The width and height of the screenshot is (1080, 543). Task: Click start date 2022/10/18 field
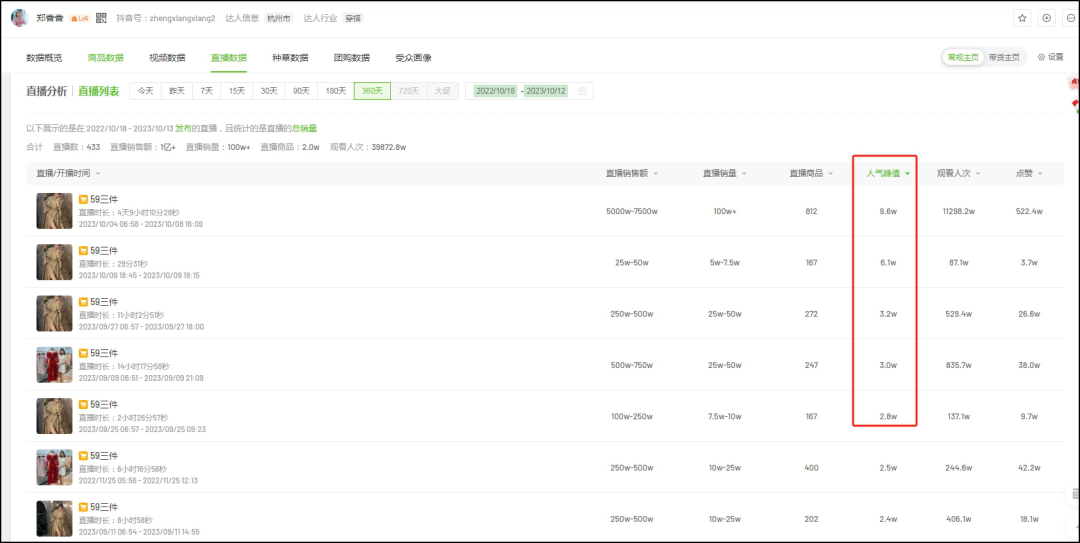(x=496, y=91)
